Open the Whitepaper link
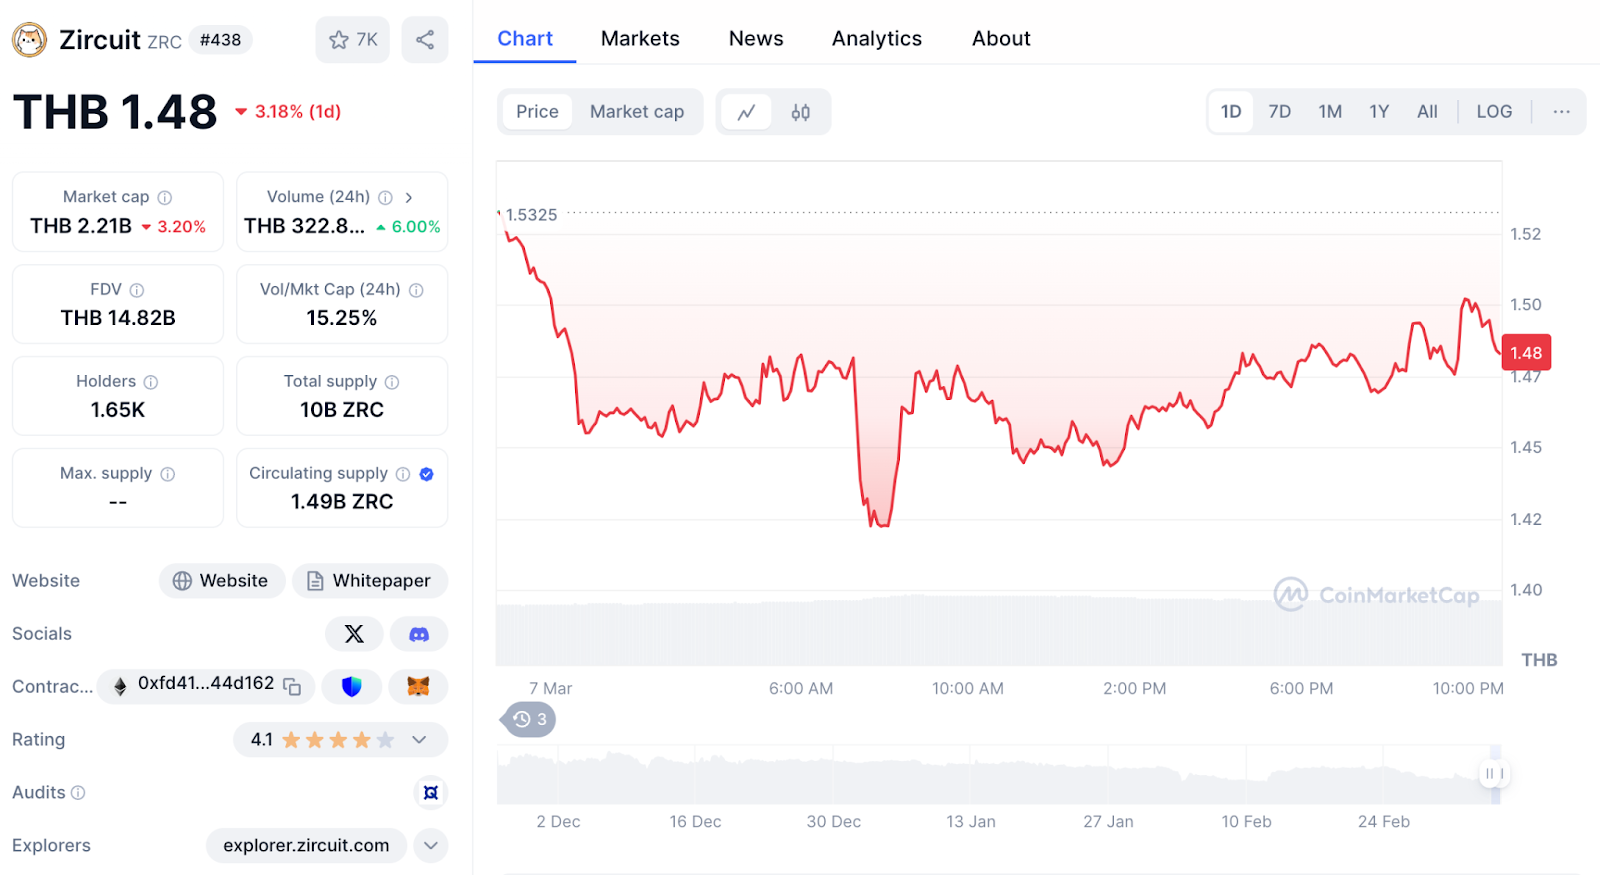This screenshot has height=875, width=1600. pos(370,581)
